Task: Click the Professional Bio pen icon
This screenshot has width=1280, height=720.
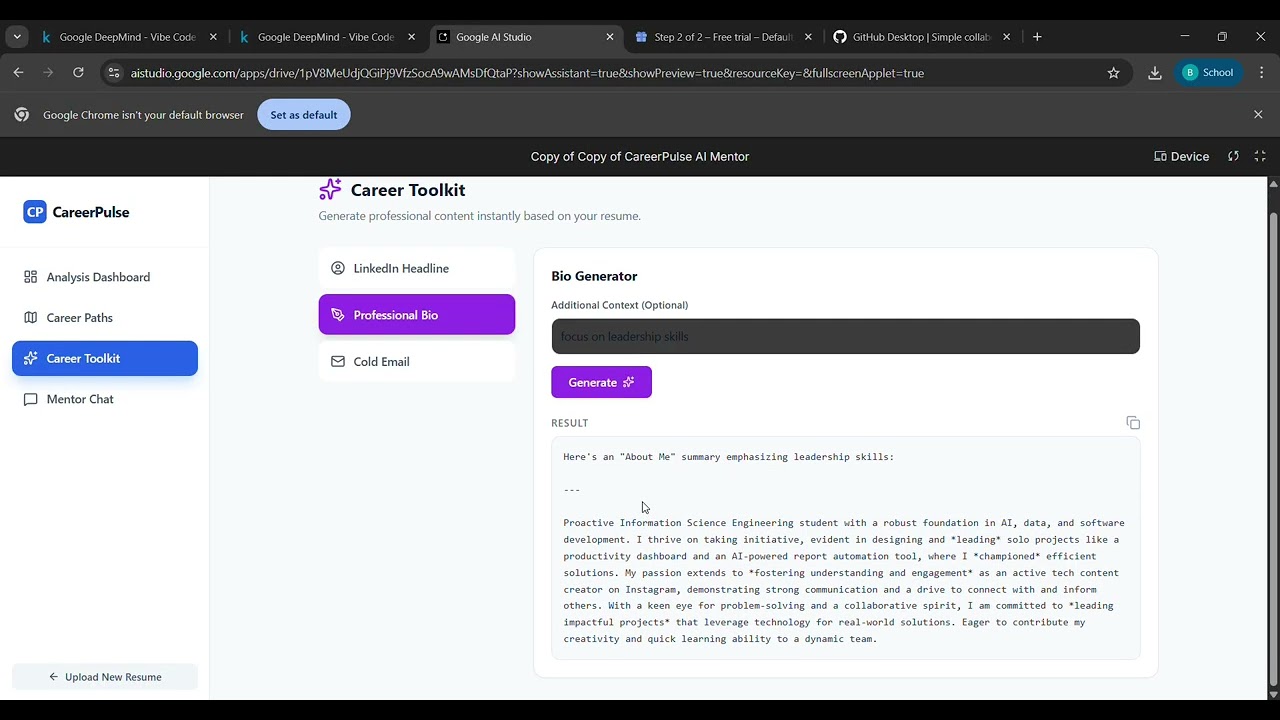Action: tap(338, 315)
